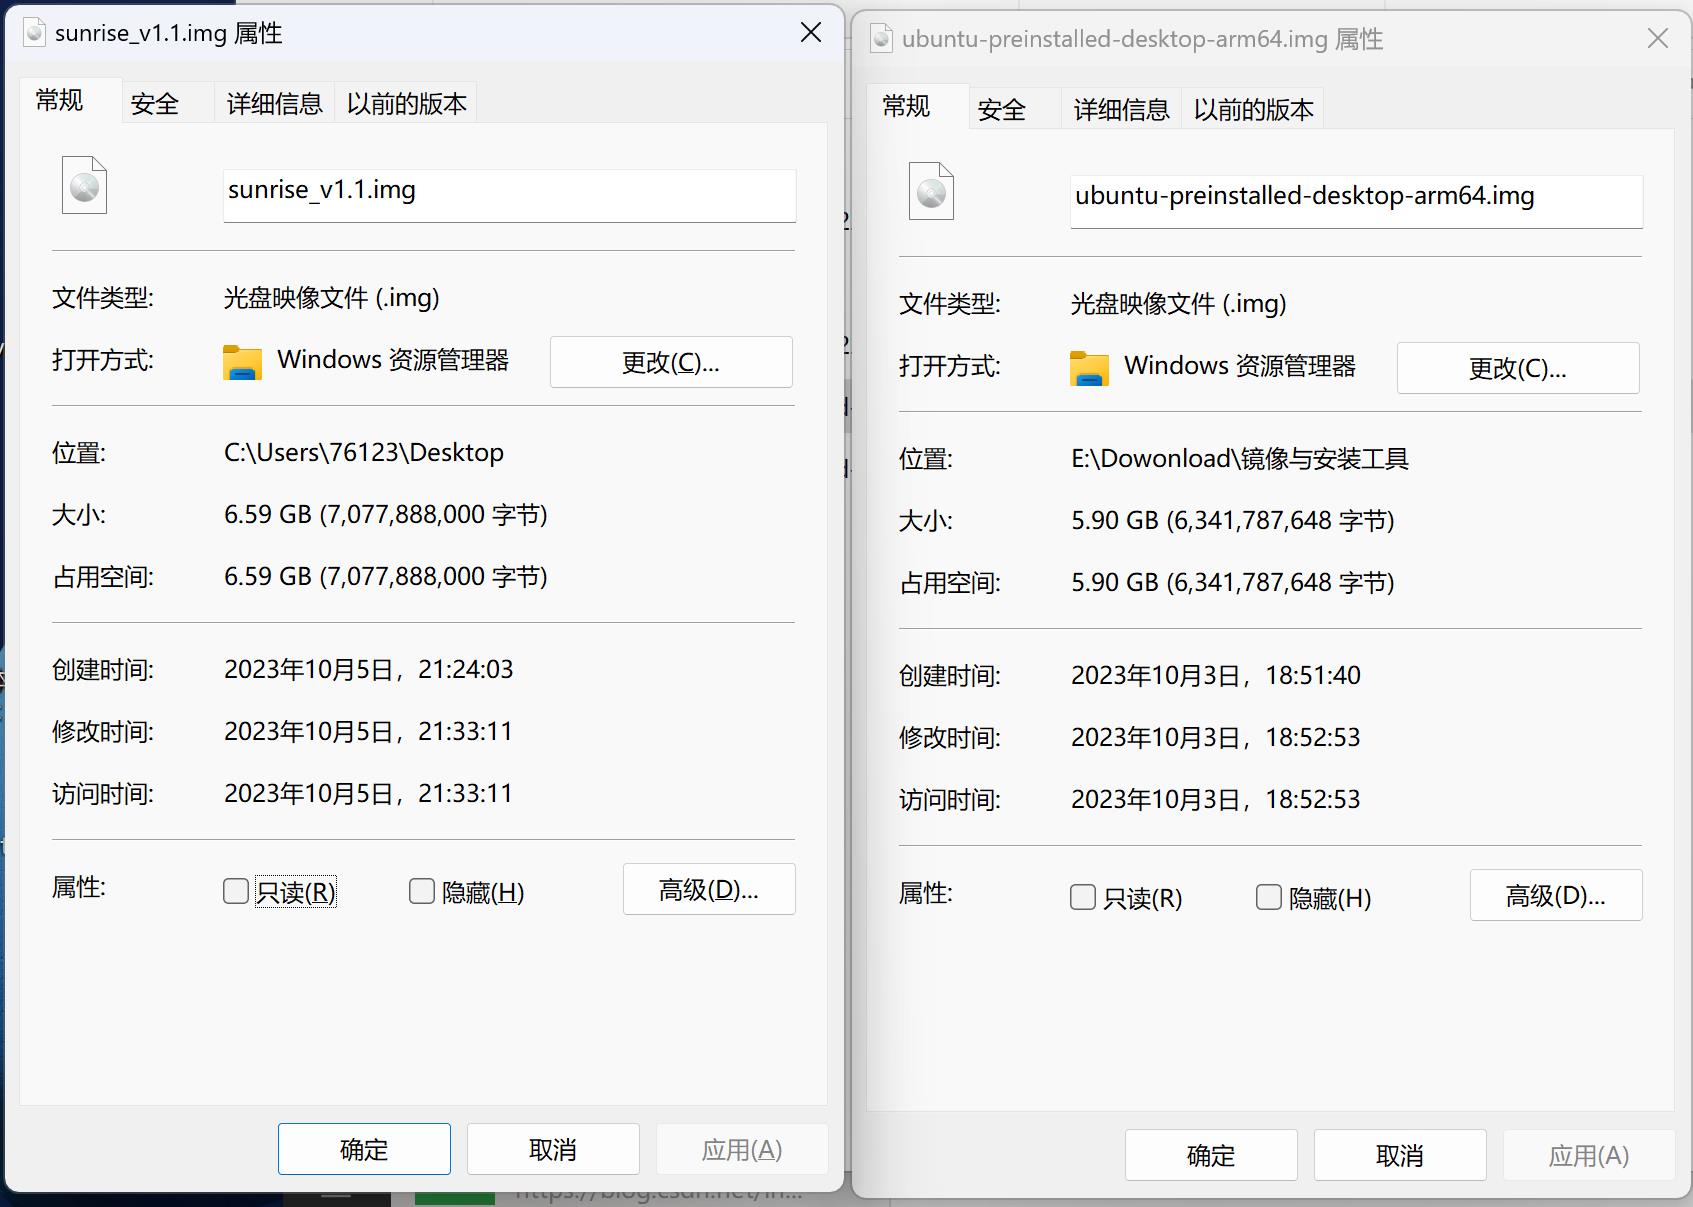Confirm with 确定 in ubuntu image properties

(1211, 1155)
